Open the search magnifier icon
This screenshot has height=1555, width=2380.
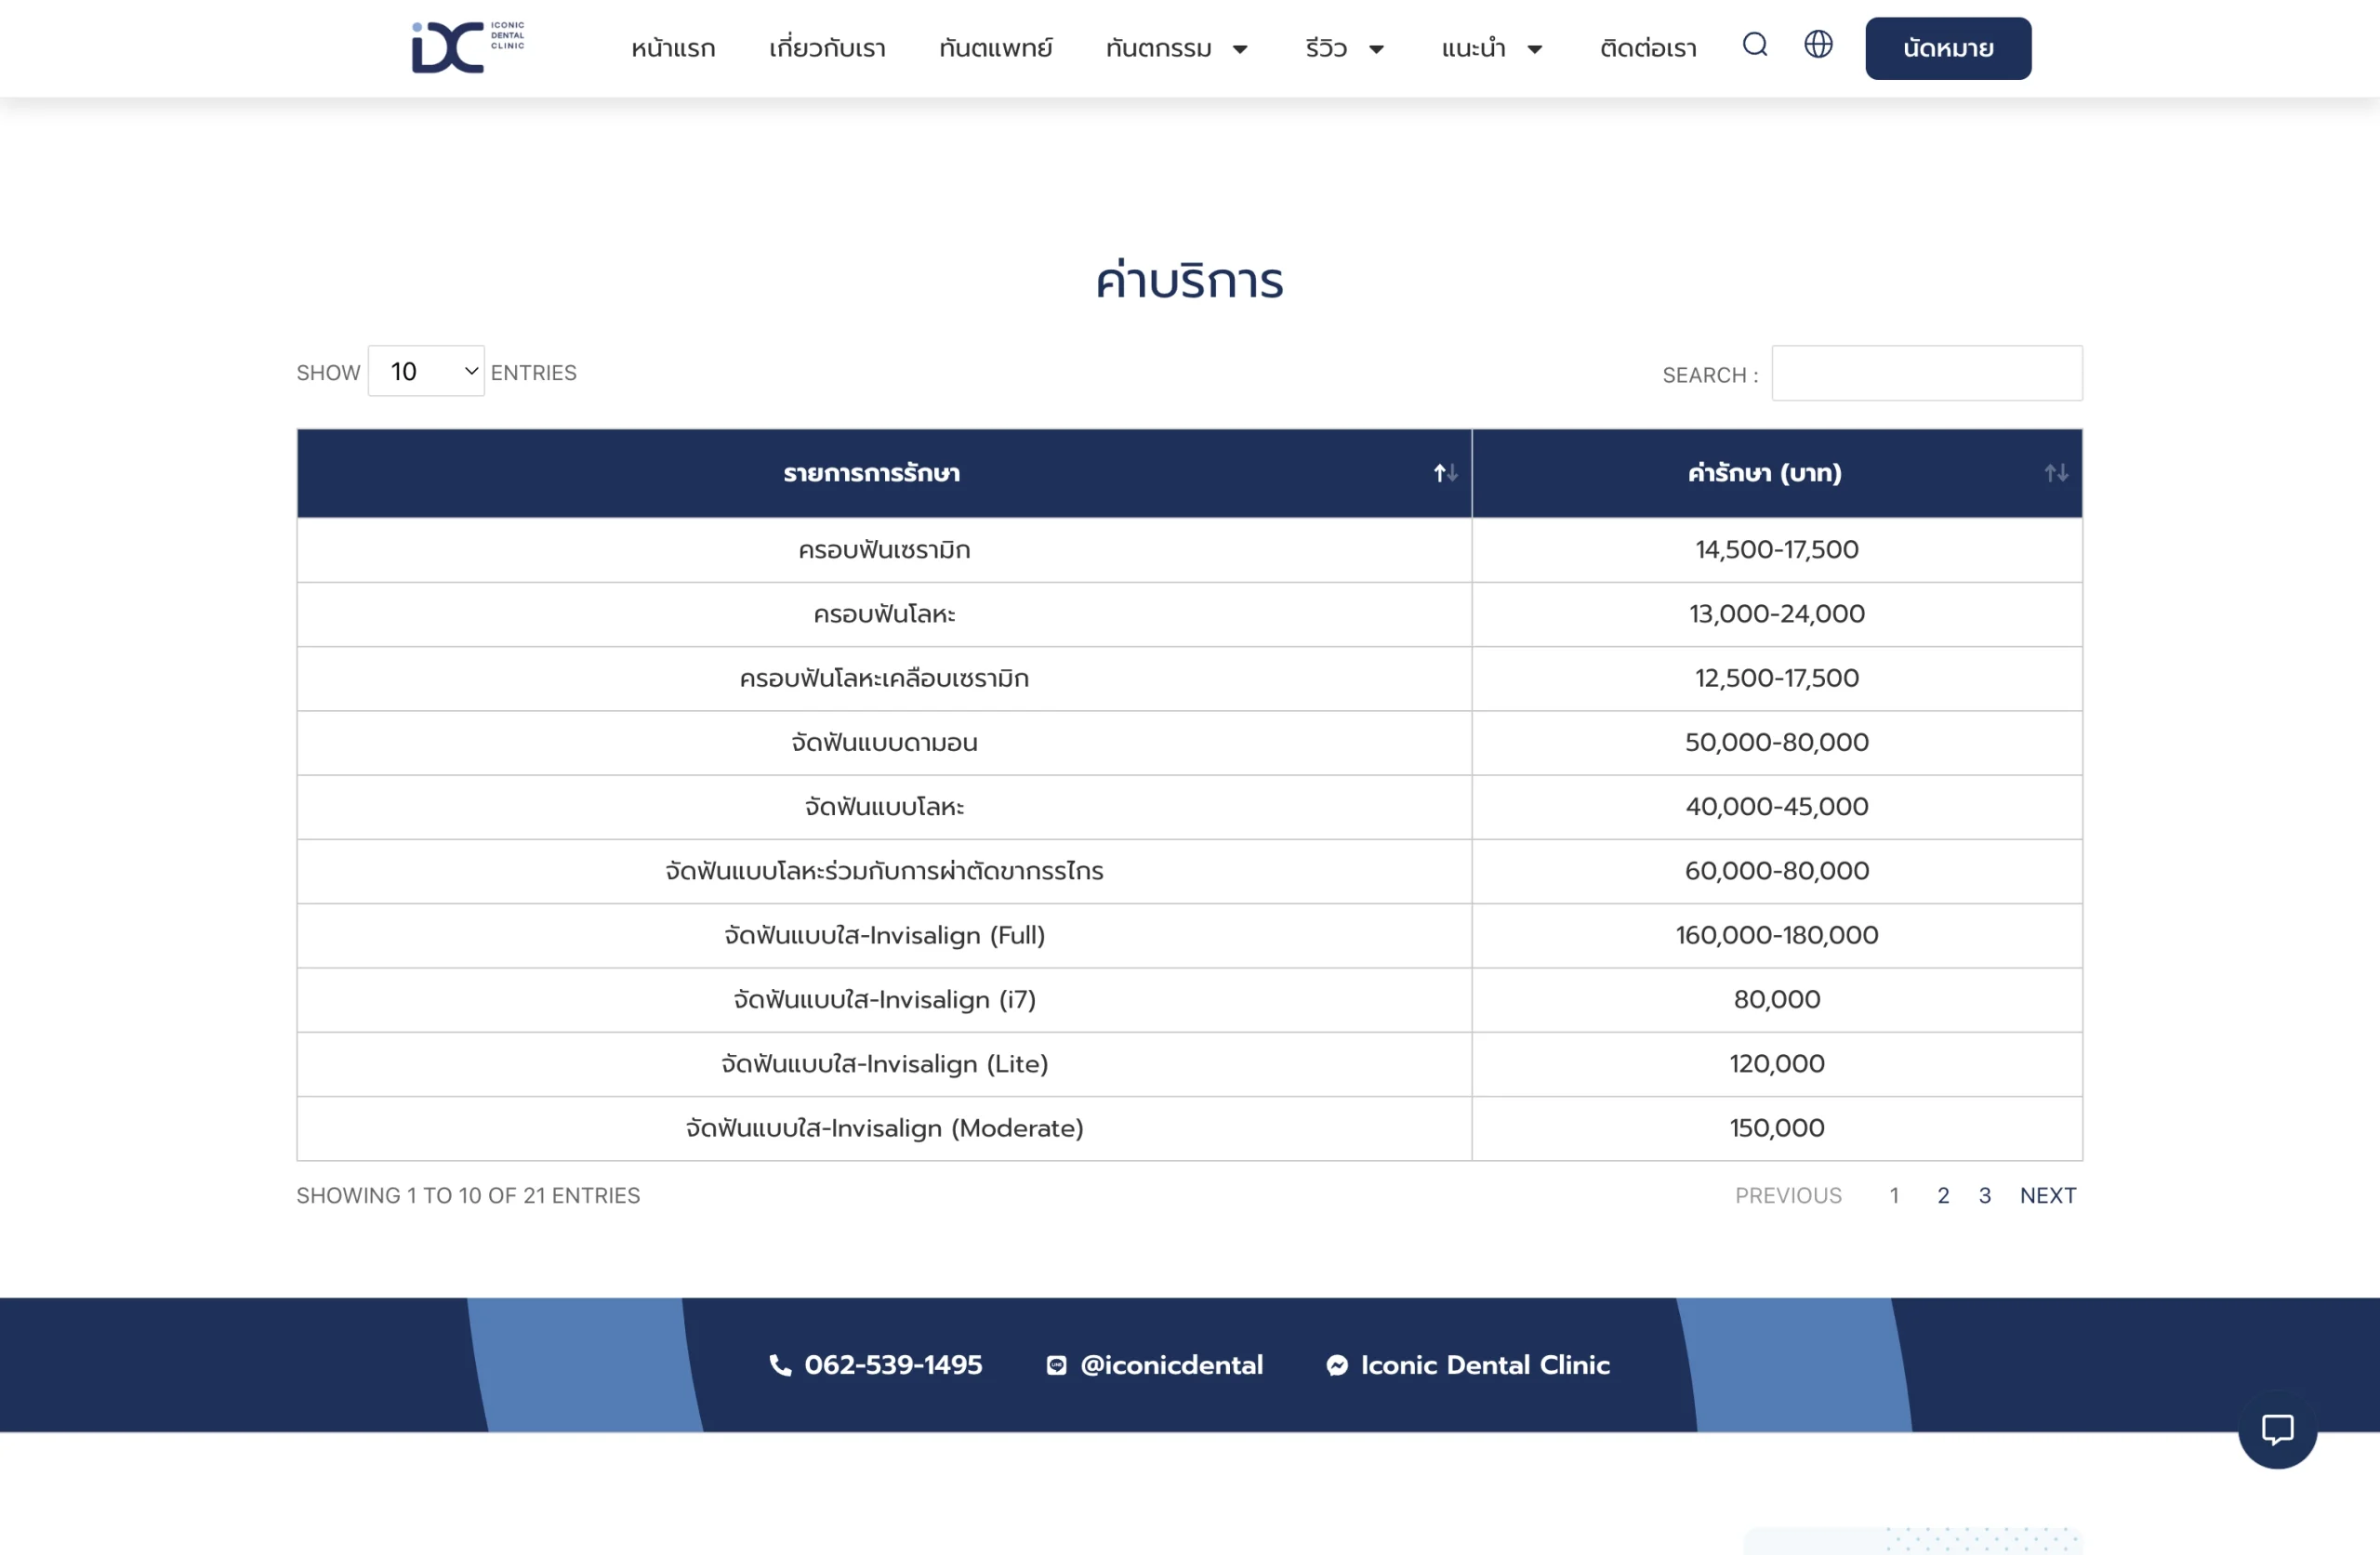pyautogui.click(x=1755, y=45)
